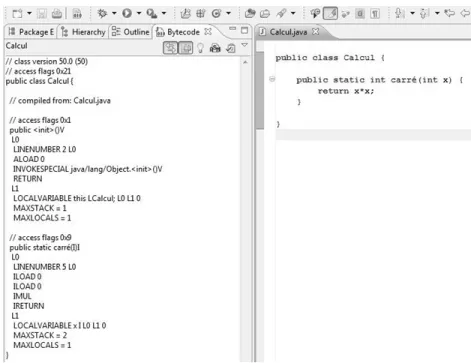Screen dimensions: 471x363
Task: Click the binary file icon in toolbar
Action: pyautogui.click(x=77, y=14)
